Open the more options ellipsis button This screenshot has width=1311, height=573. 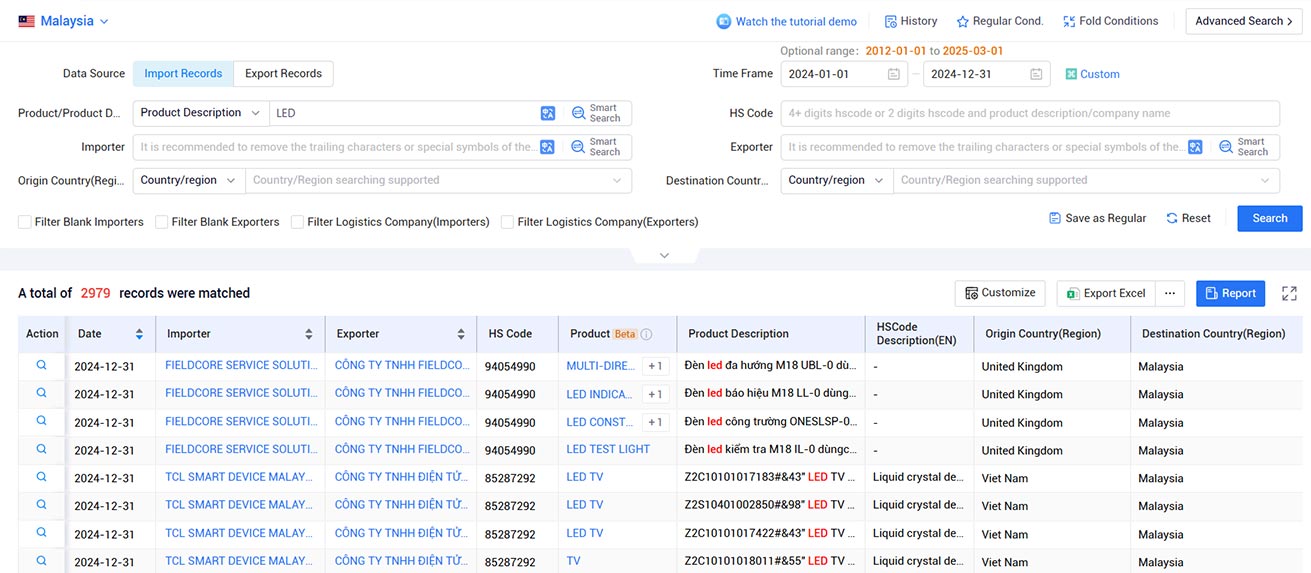click(x=1171, y=293)
